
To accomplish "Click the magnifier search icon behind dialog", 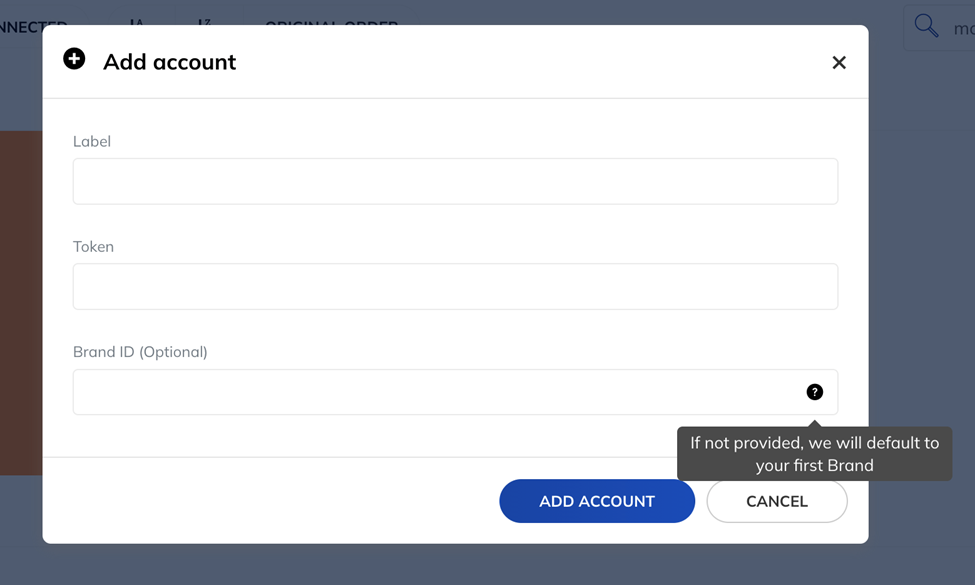I will 926,25.
